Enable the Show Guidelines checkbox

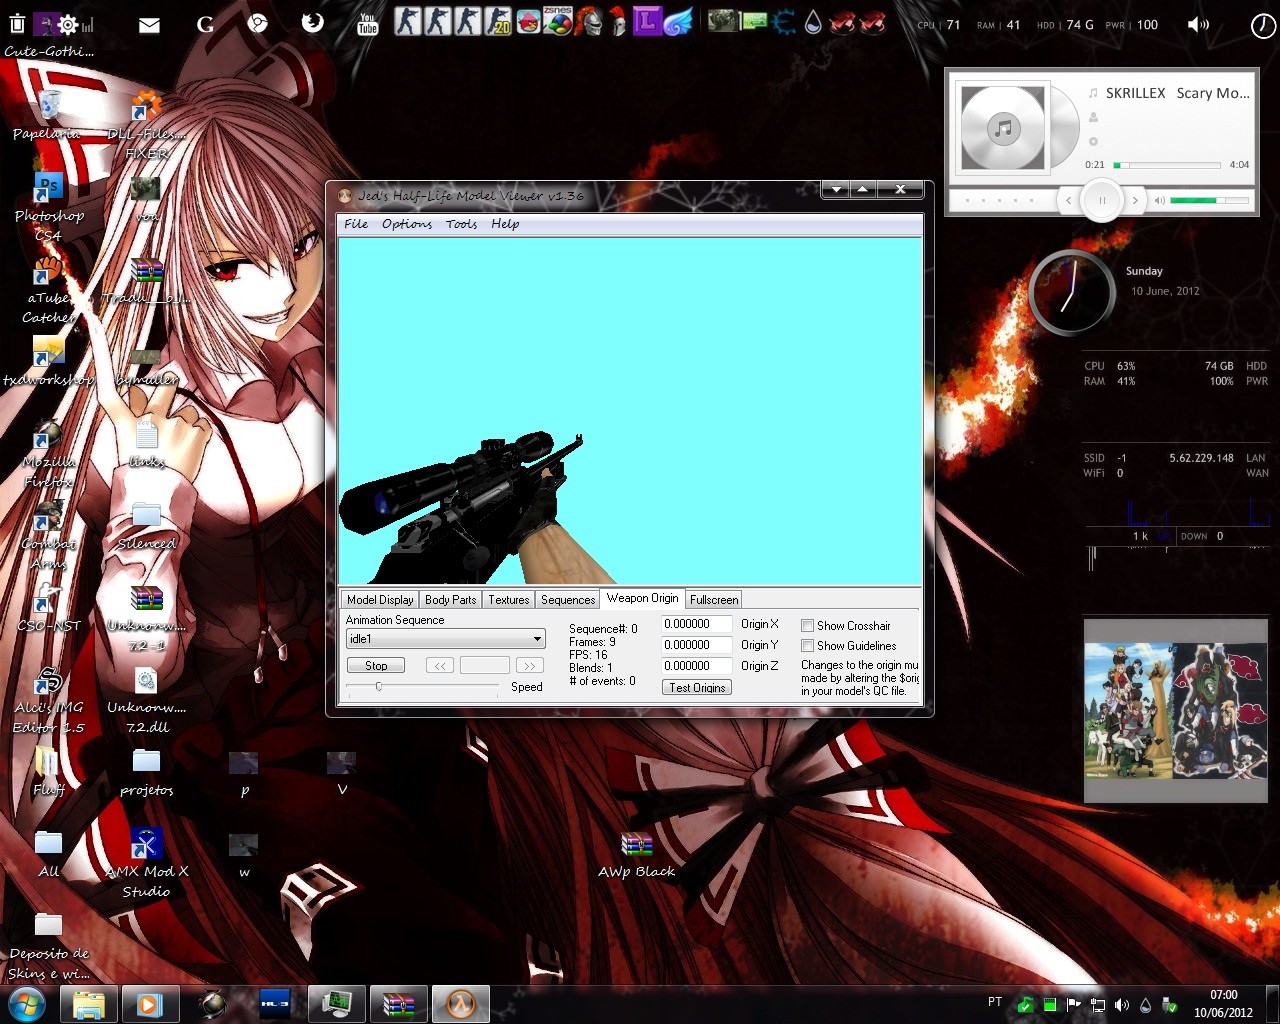coord(807,646)
